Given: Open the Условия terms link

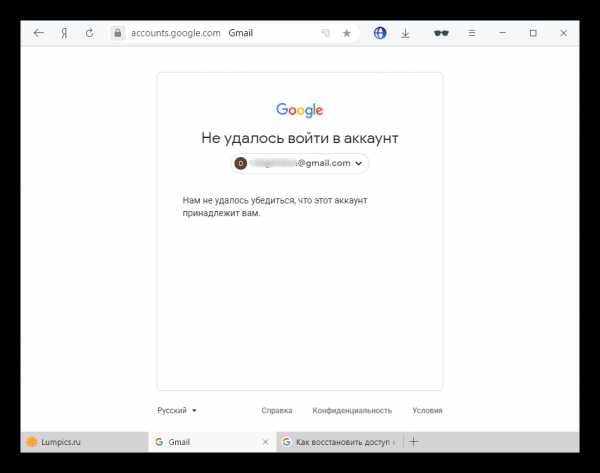Looking at the screenshot, I should [427, 410].
